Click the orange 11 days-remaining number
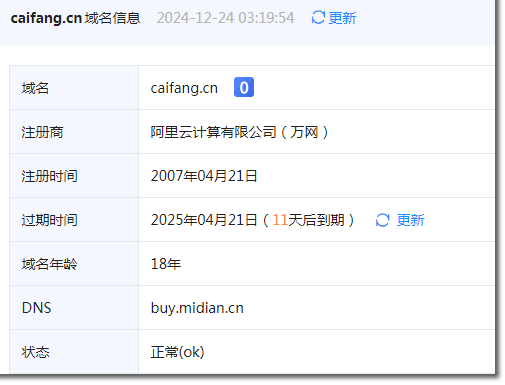505x385 pixels. 280,220
